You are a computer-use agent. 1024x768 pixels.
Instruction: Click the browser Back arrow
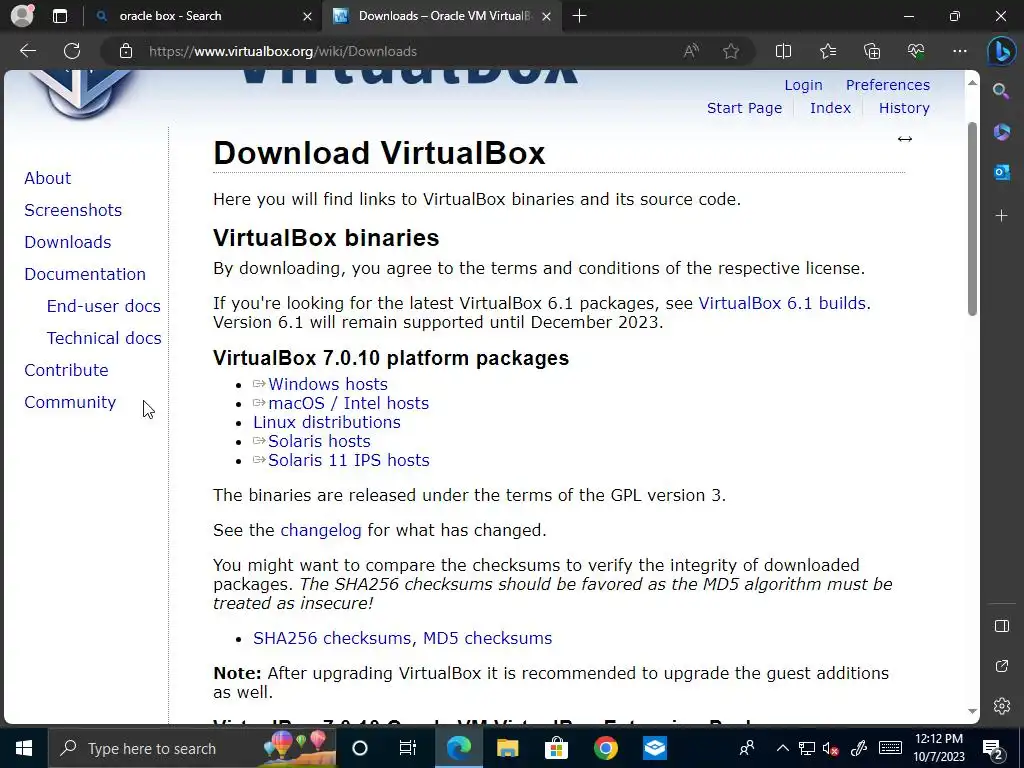(x=27, y=51)
